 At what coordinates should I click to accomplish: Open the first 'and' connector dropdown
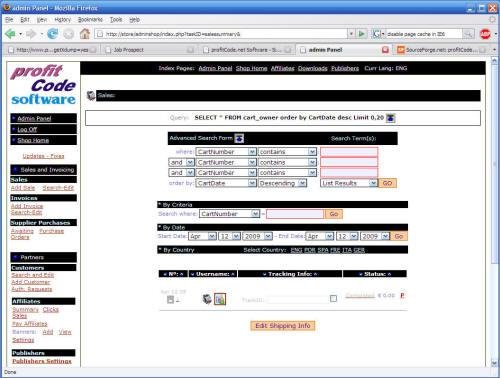(x=181, y=162)
